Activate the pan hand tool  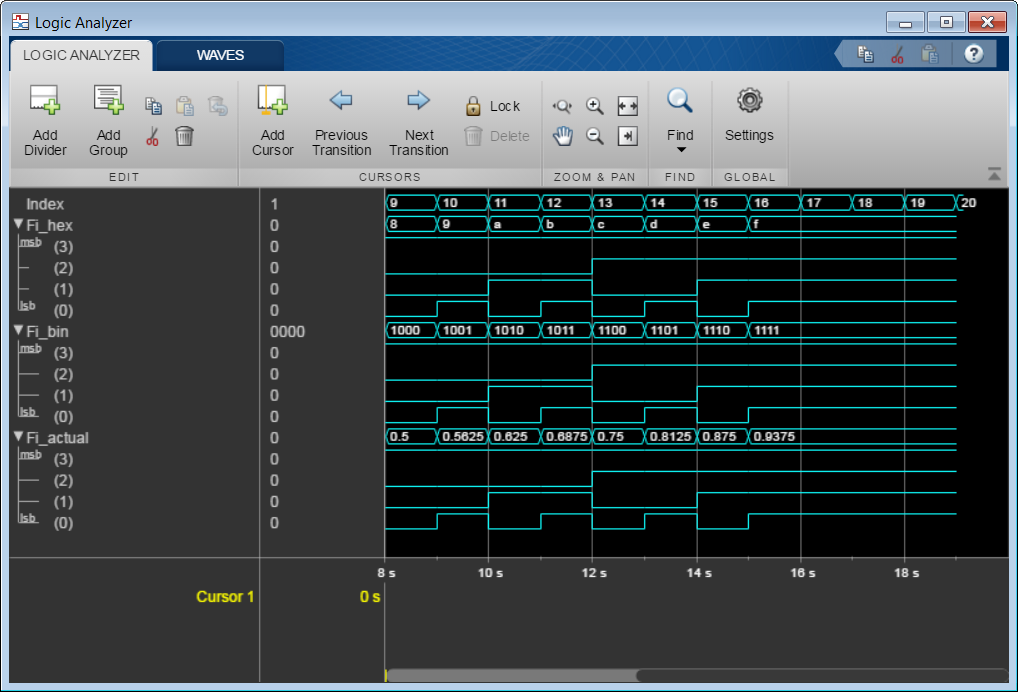[x=563, y=136]
